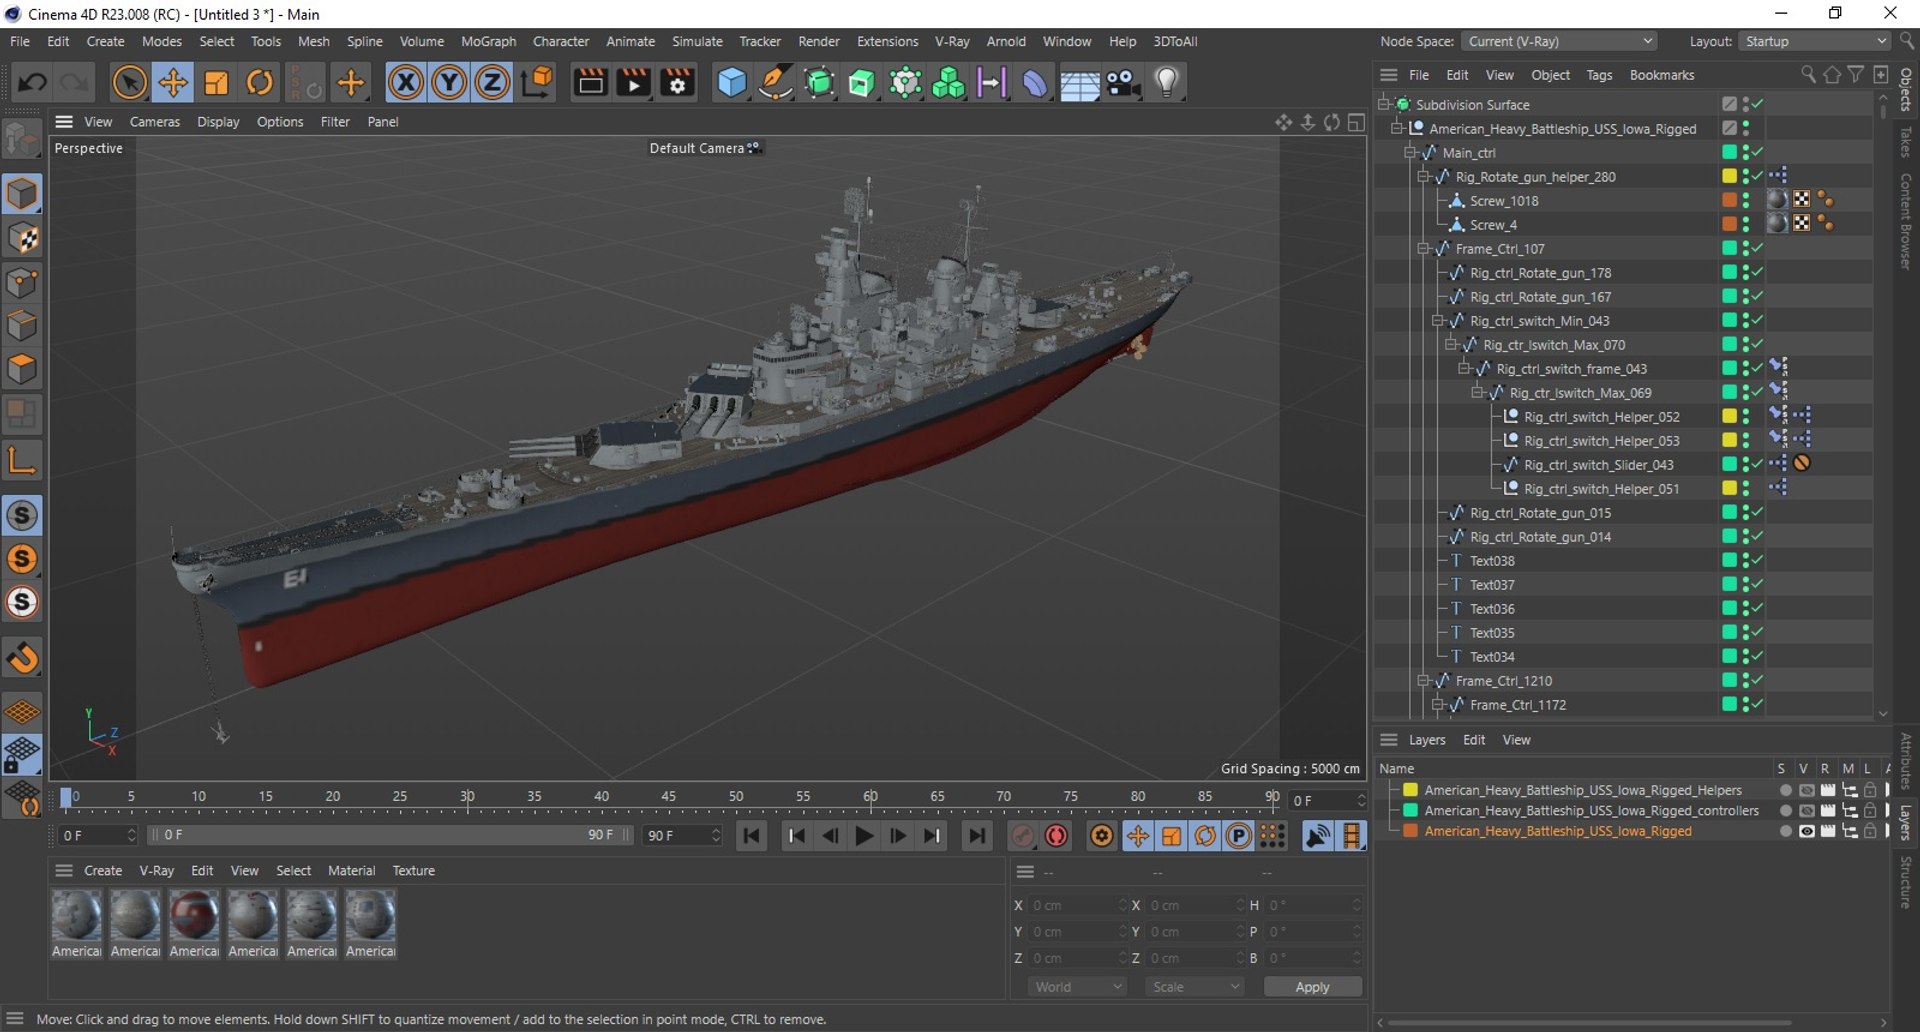Activate the Rotate tool
This screenshot has width=1920, height=1032.
(260, 82)
